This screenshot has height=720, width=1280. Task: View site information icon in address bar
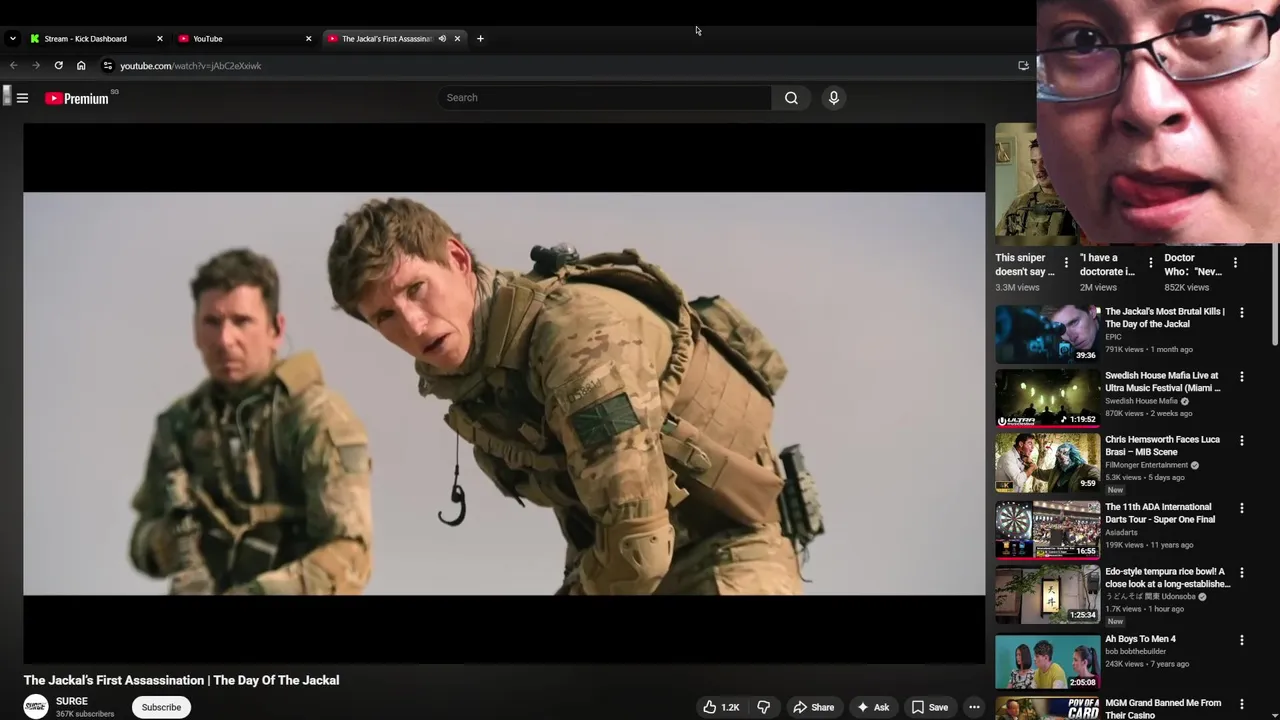(x=108, y=66)
